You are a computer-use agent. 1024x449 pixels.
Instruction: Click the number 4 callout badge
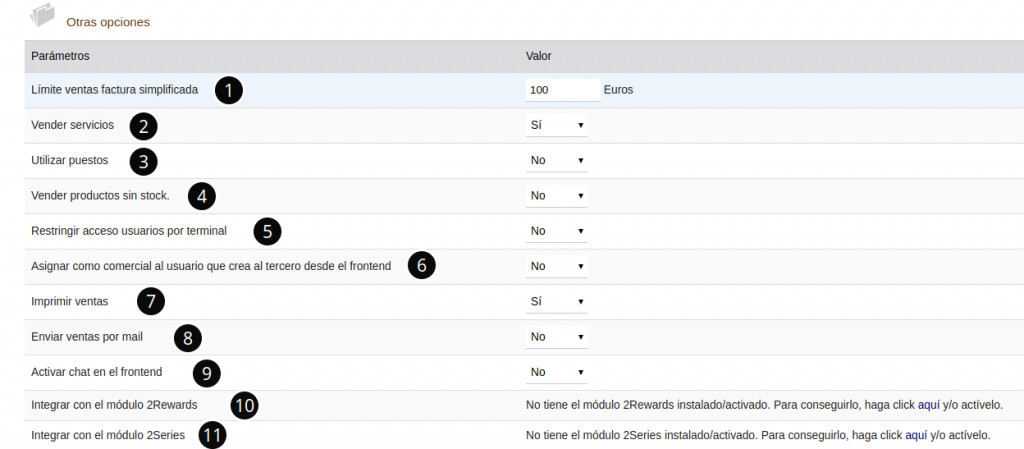(x=202, y=196)
